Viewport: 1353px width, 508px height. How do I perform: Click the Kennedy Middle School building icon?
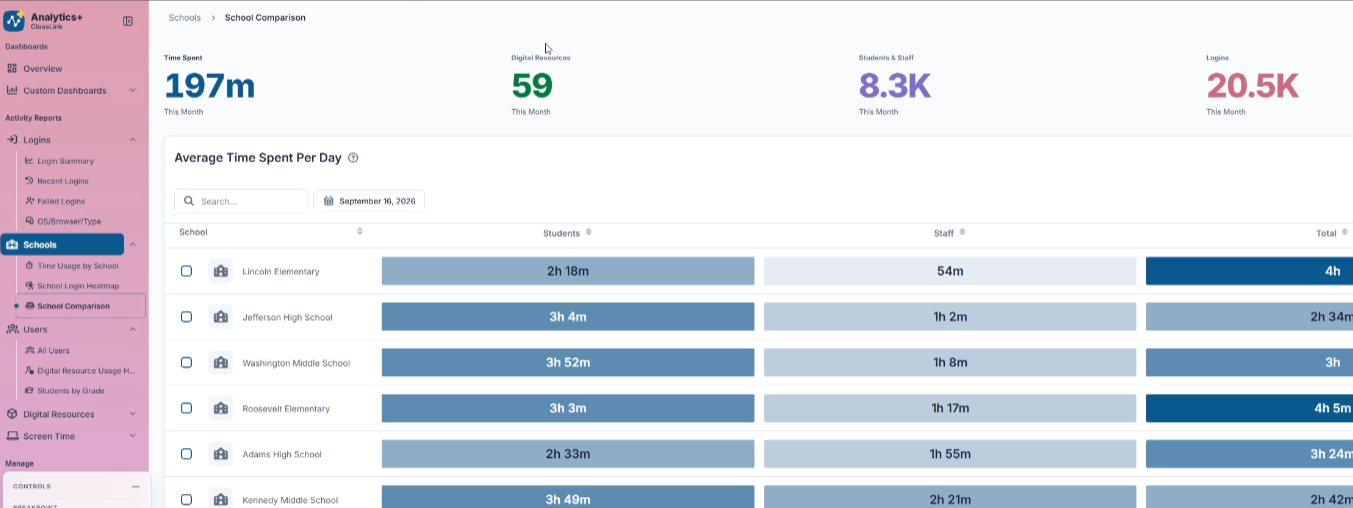point(220,498)
